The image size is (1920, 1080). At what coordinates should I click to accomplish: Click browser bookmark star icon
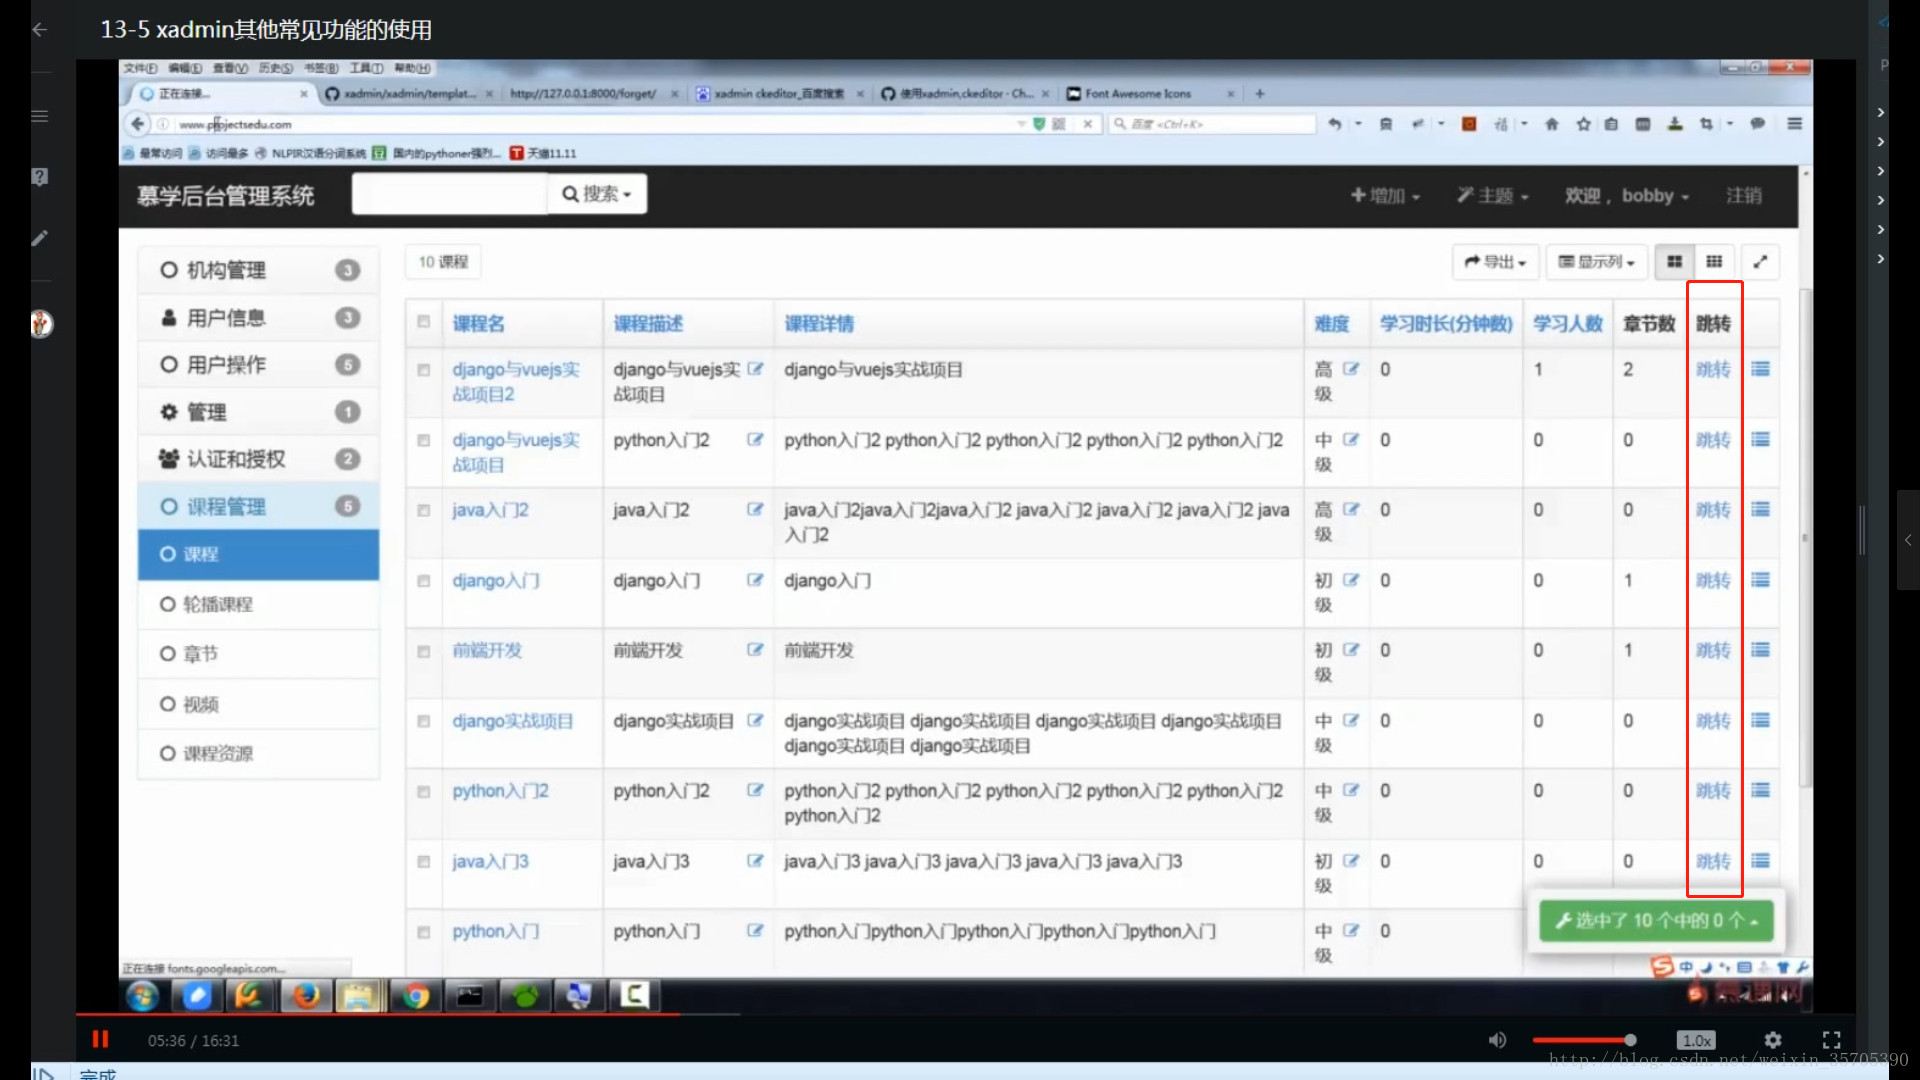coord(1583,124)
